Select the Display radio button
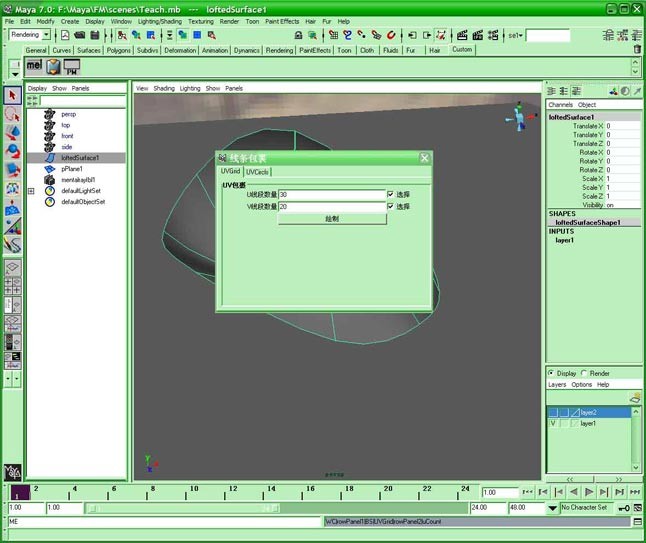 click(x=551, y=373)
